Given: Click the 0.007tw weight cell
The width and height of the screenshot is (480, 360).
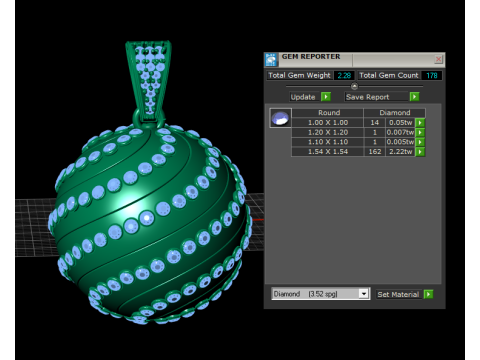Looking at the screenshot, I should tap(400, 132).
